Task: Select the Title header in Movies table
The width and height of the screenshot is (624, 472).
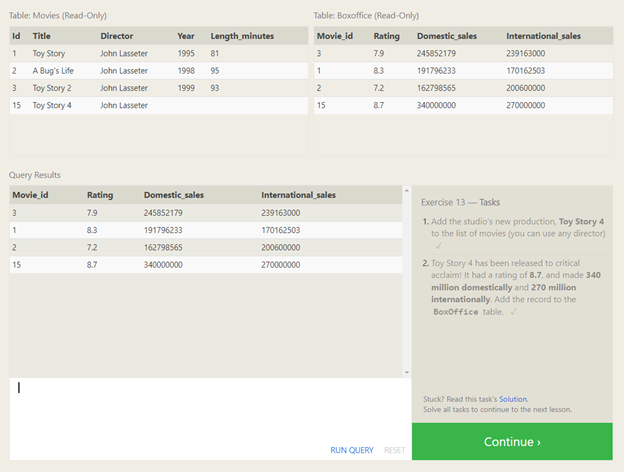Action: pos(41,36)
